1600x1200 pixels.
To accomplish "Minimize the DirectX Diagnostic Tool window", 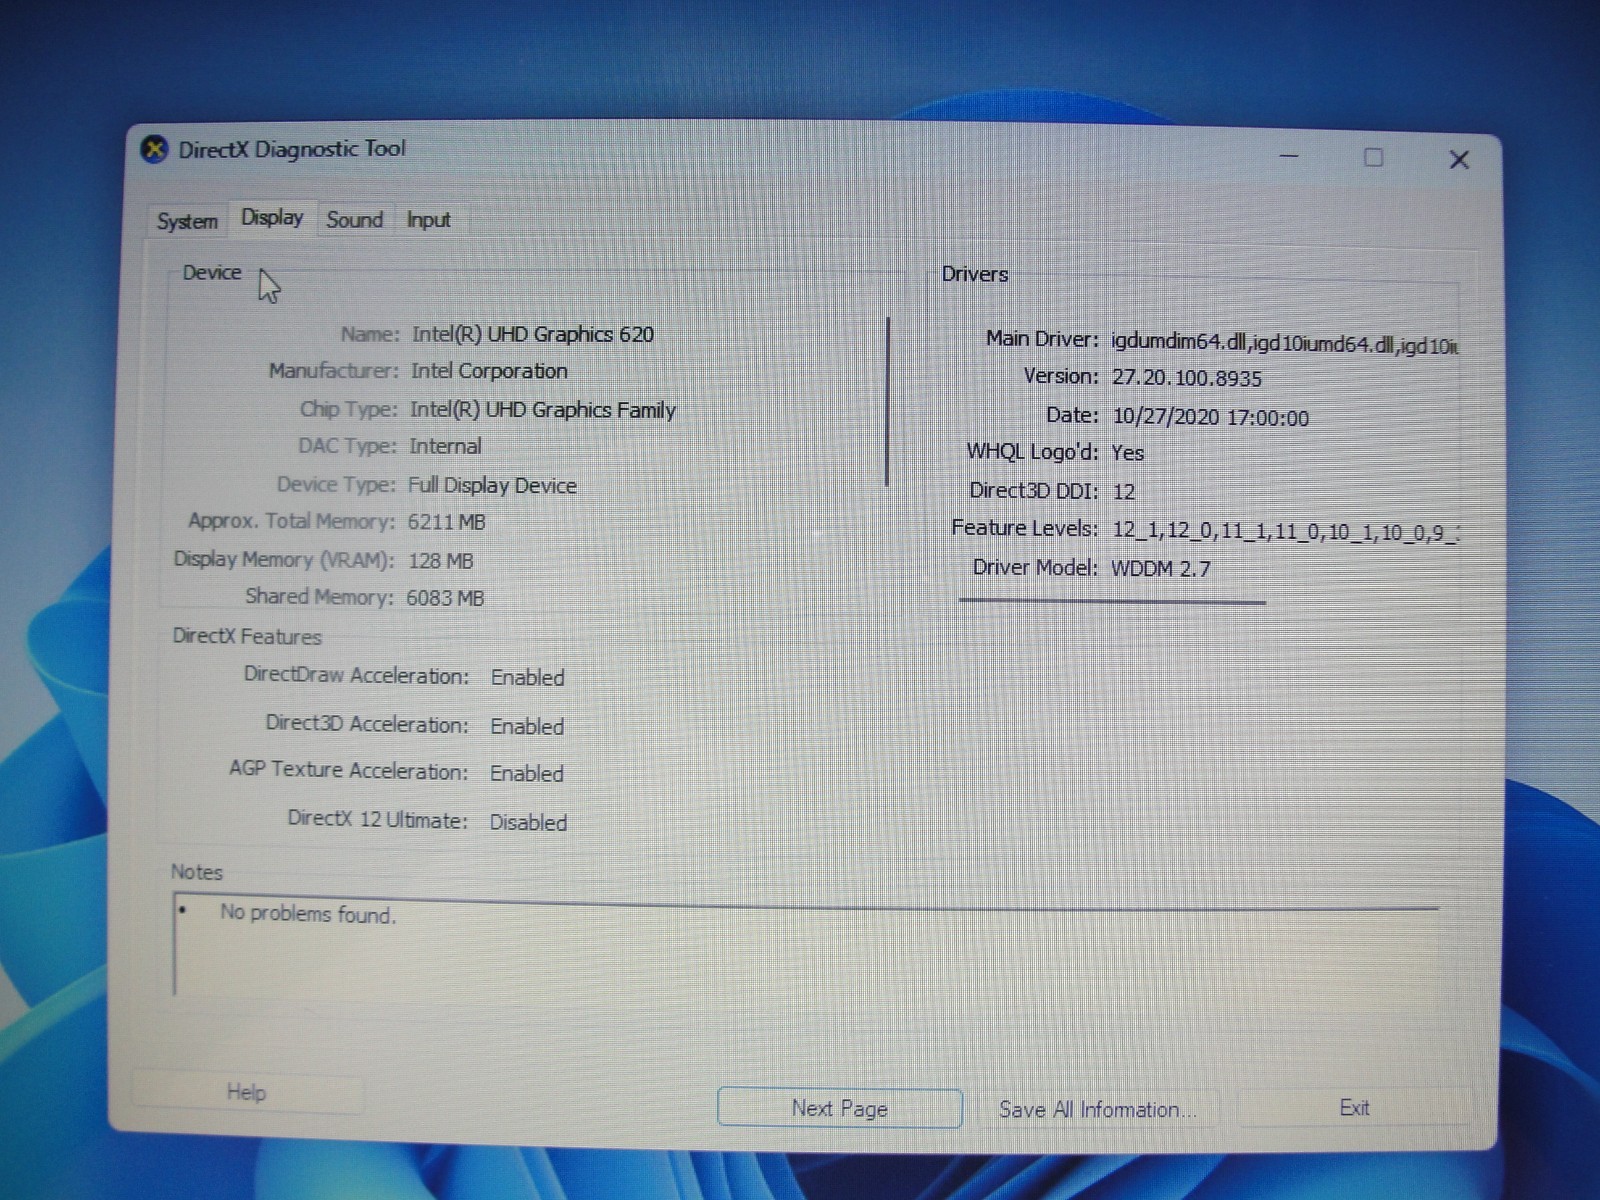I will point(1289,157).
